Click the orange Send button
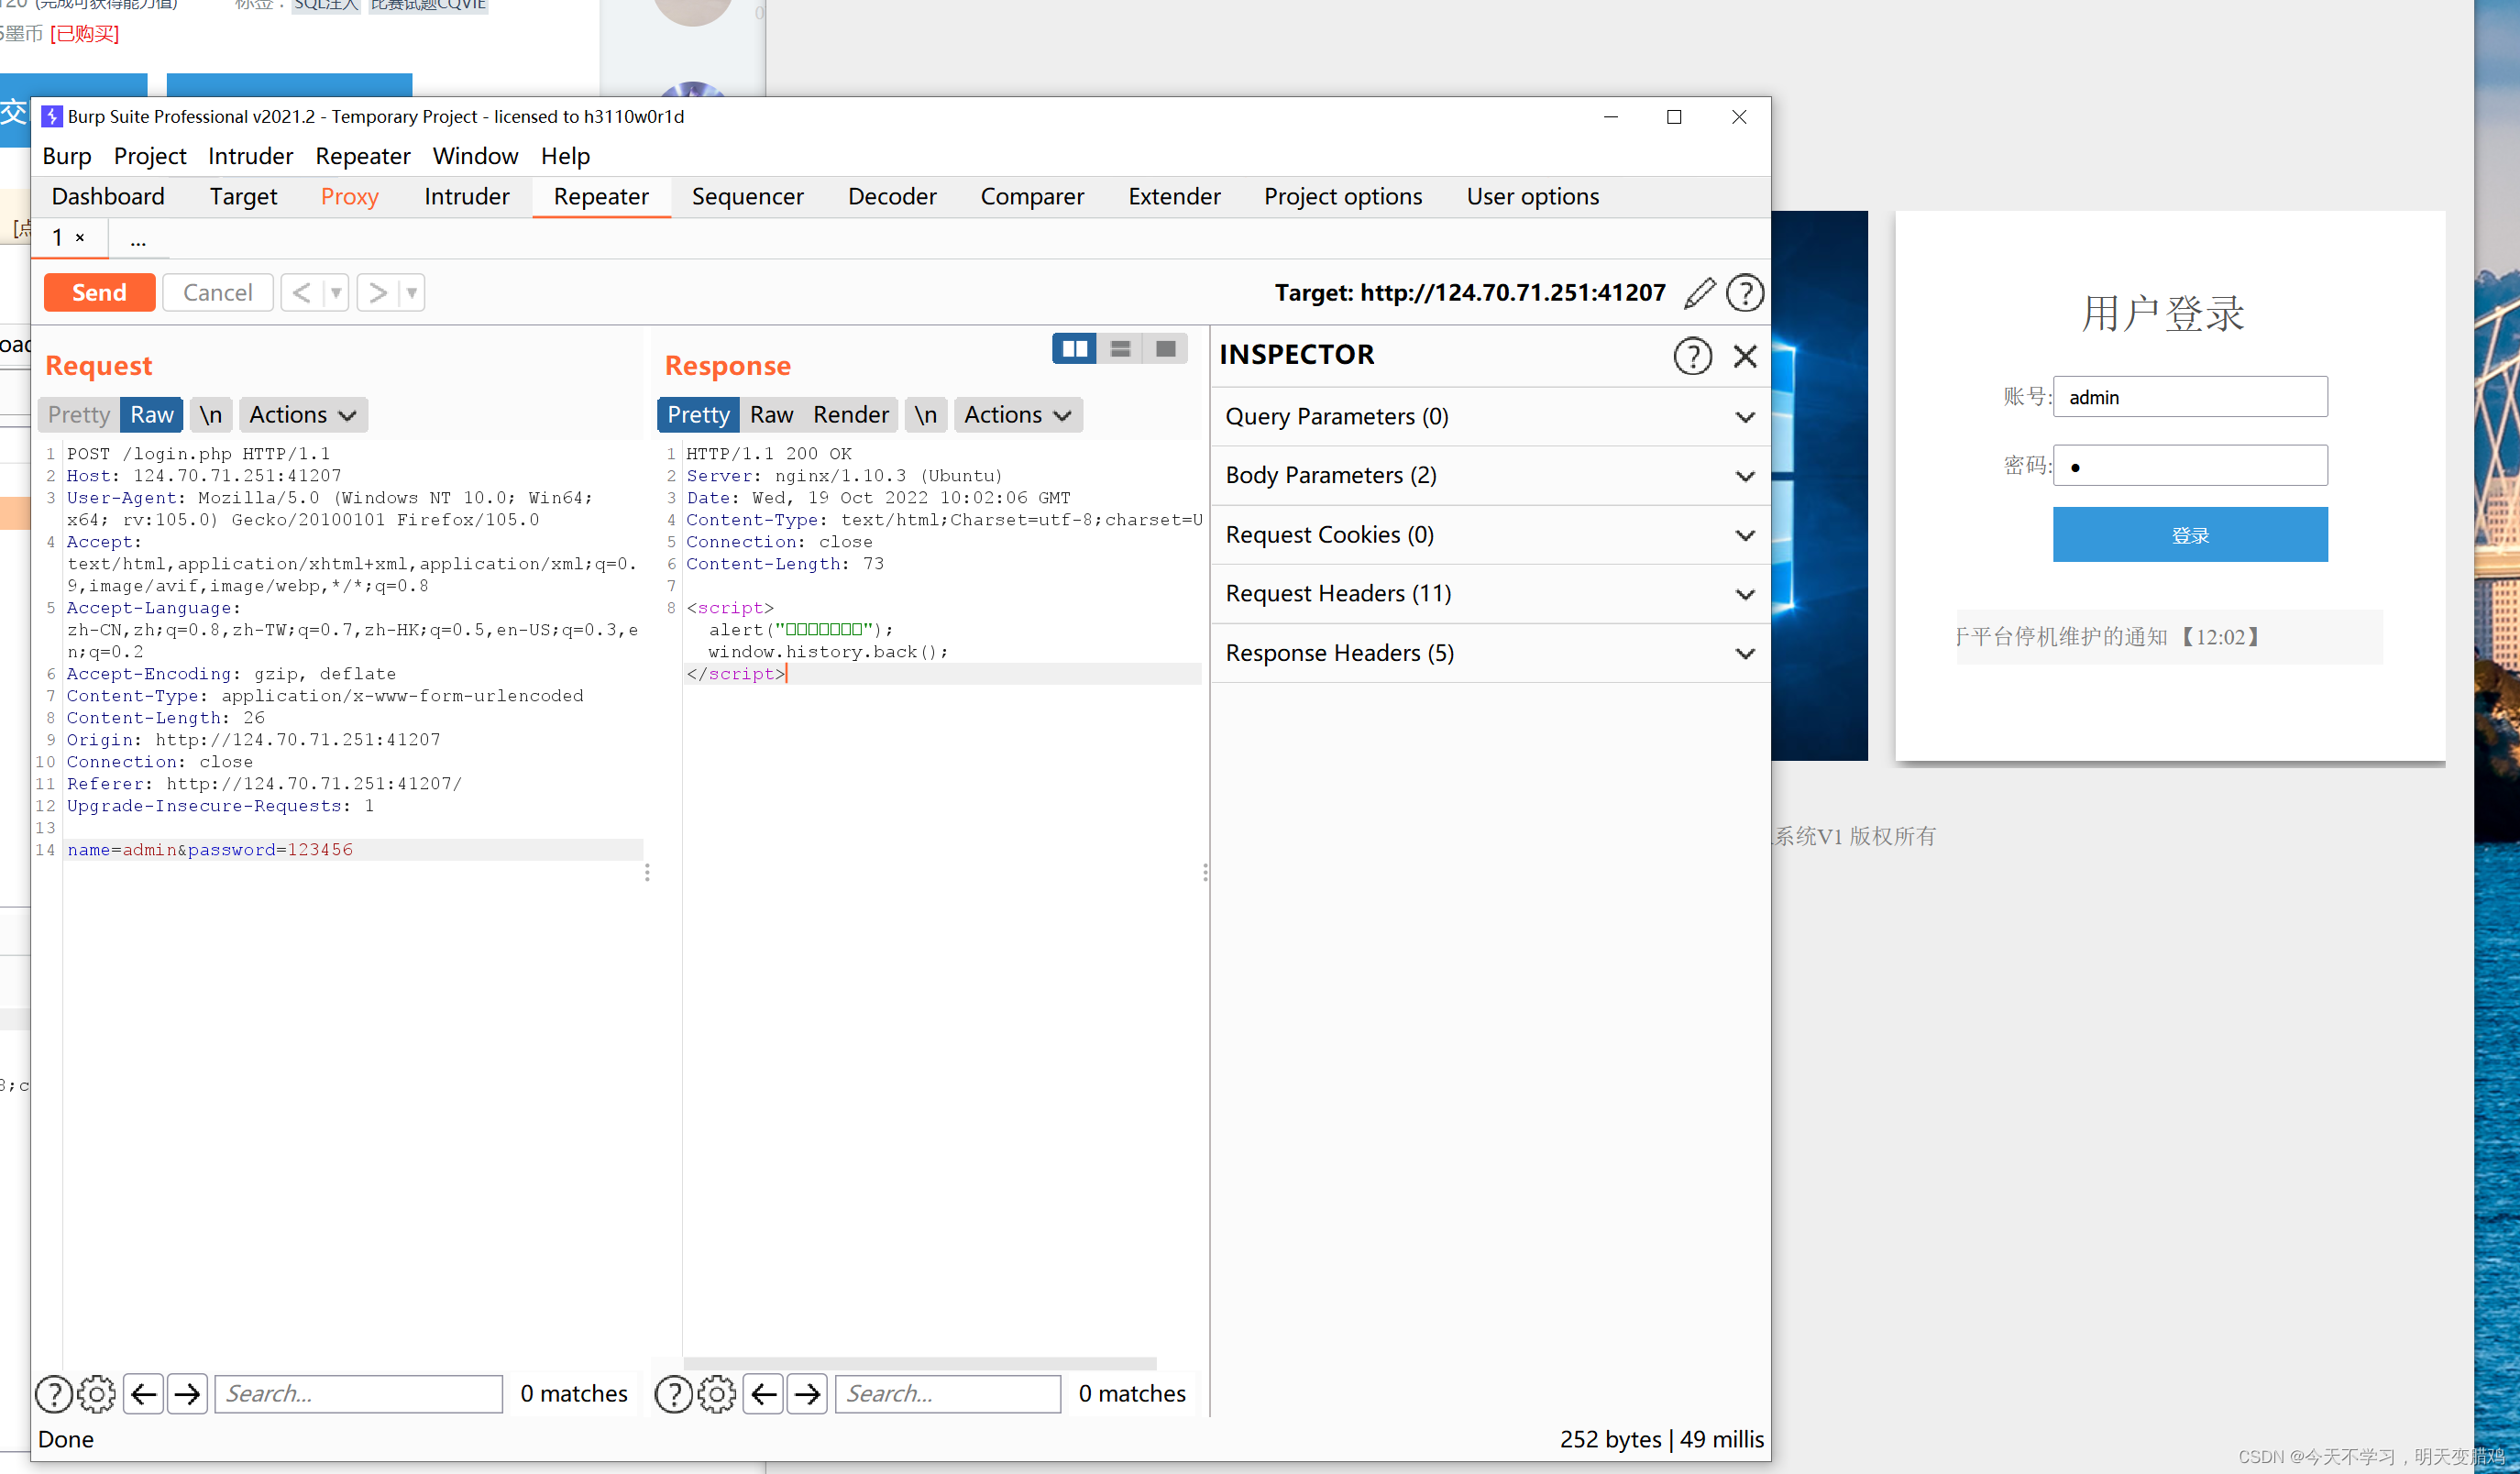The width and height of the screenshot is (2520, 1474). tap(99, 293)
